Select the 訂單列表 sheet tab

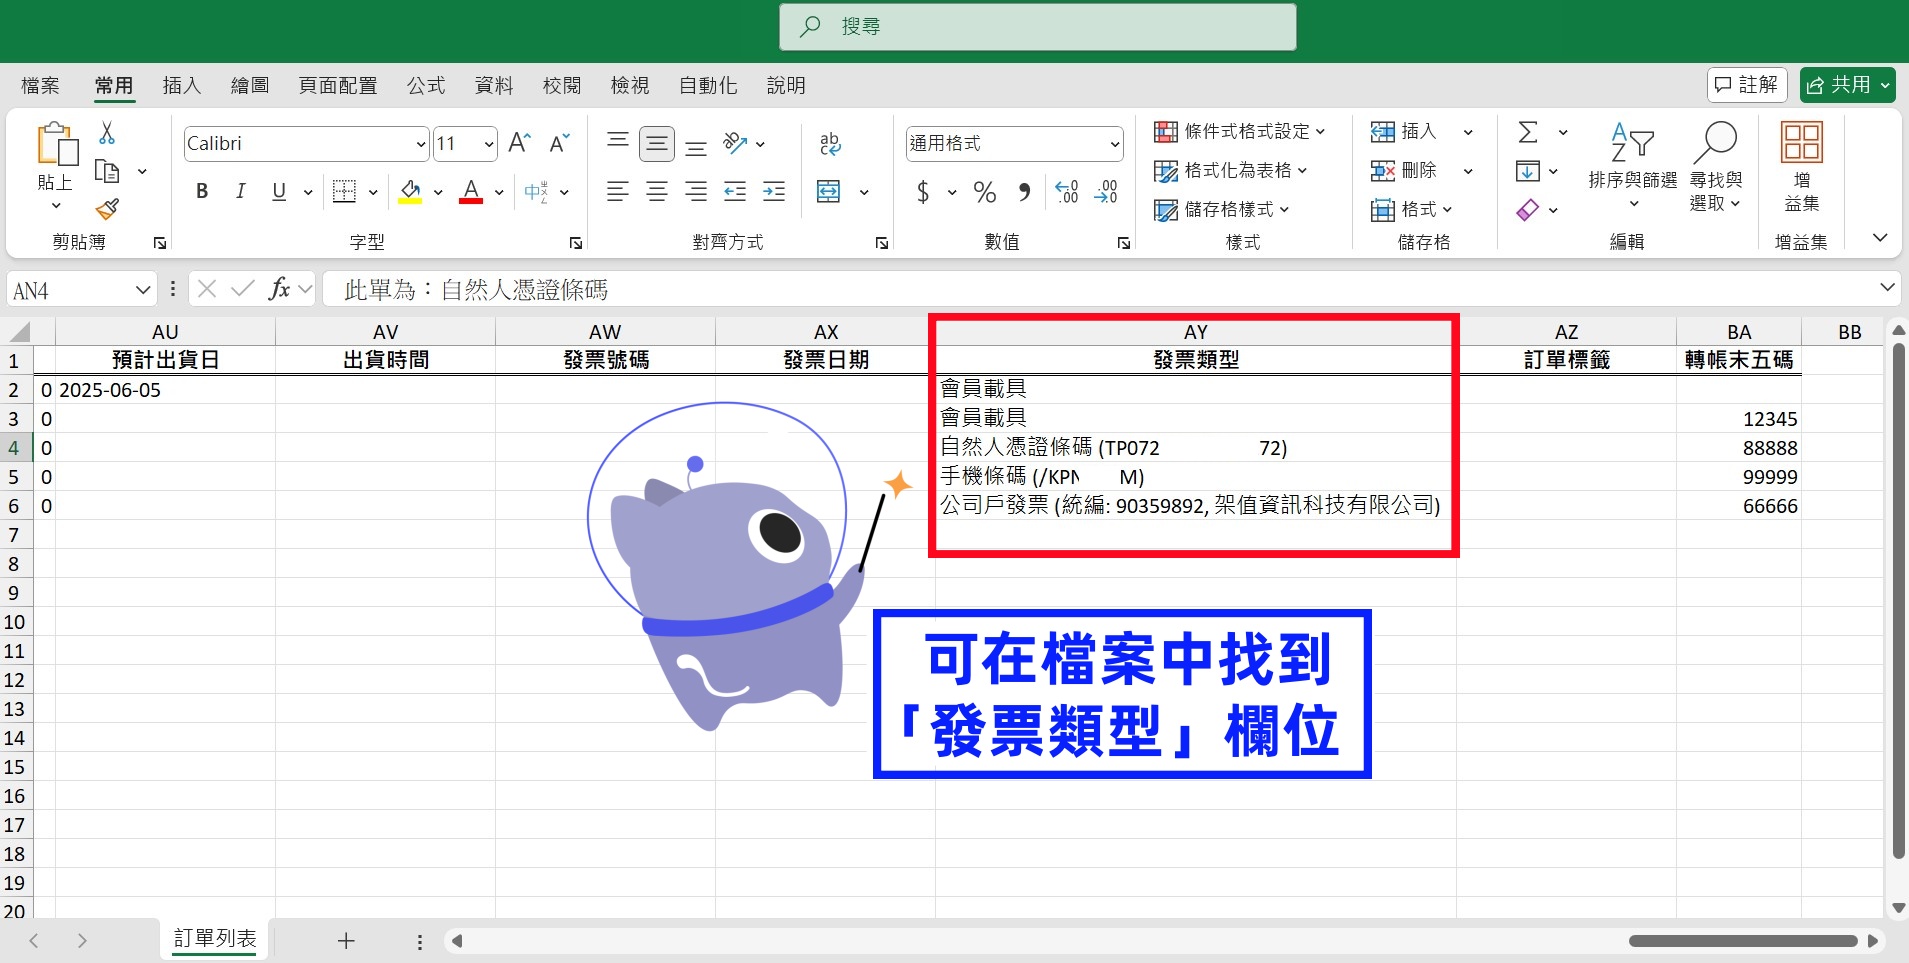[x=215, y=939]
